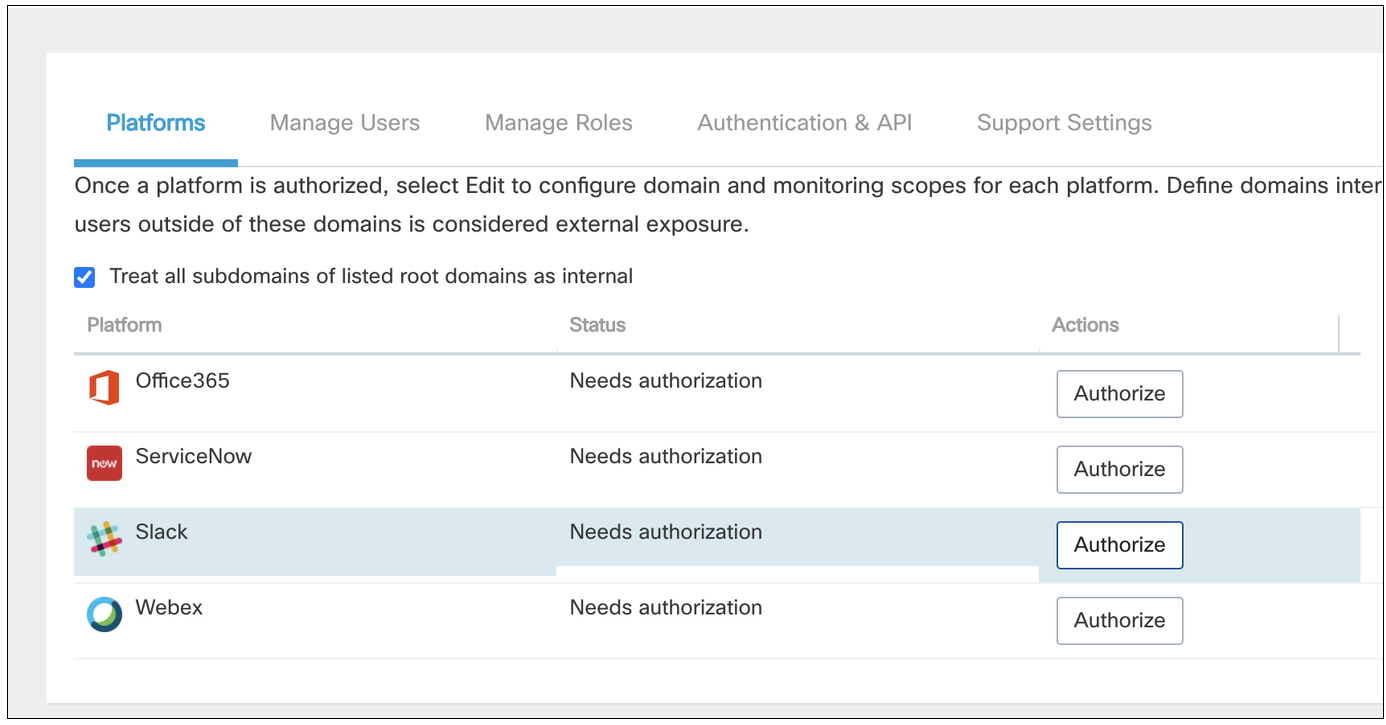
Task: Click 'Treat all subdomains' checkbox label text
Action: [x=371, y=277]
